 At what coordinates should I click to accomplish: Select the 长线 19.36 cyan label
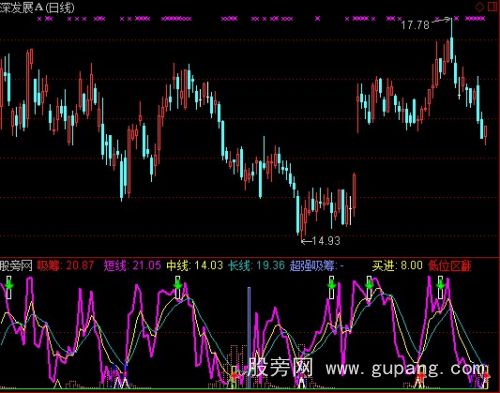(257, 266)
